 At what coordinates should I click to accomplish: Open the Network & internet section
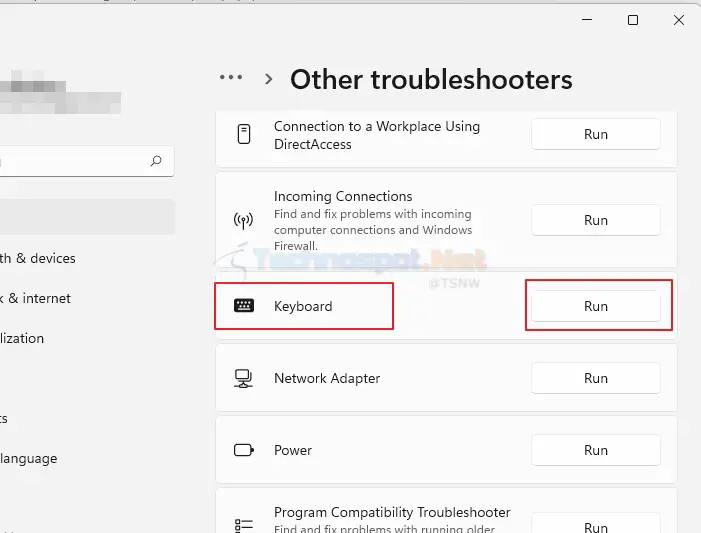tap(35, 298)
